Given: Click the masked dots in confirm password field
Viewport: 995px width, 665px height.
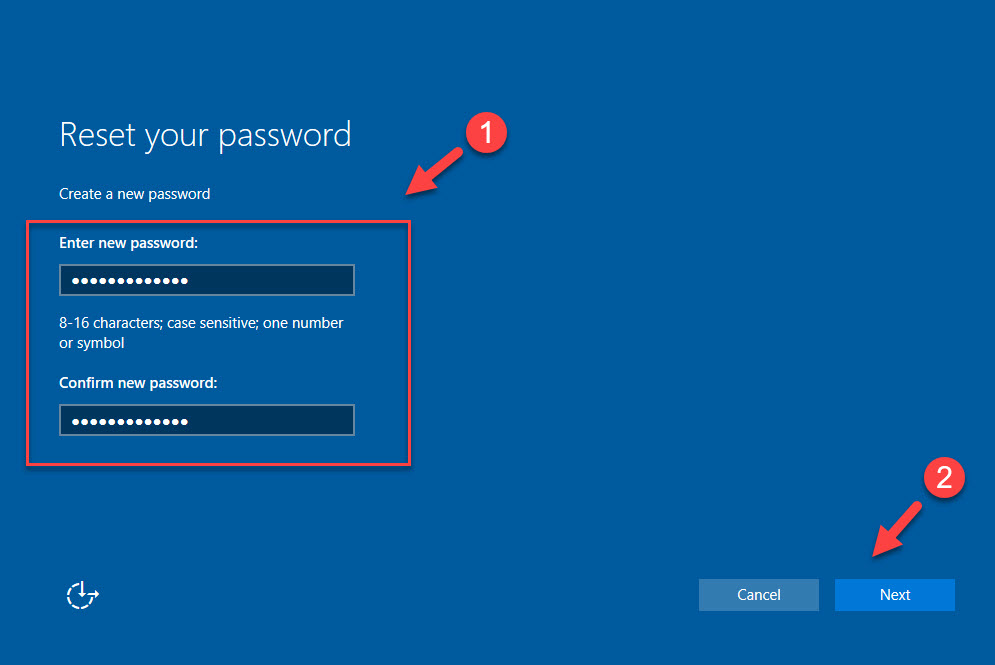Looking at the screenshot, I should [x=129, y=421].
